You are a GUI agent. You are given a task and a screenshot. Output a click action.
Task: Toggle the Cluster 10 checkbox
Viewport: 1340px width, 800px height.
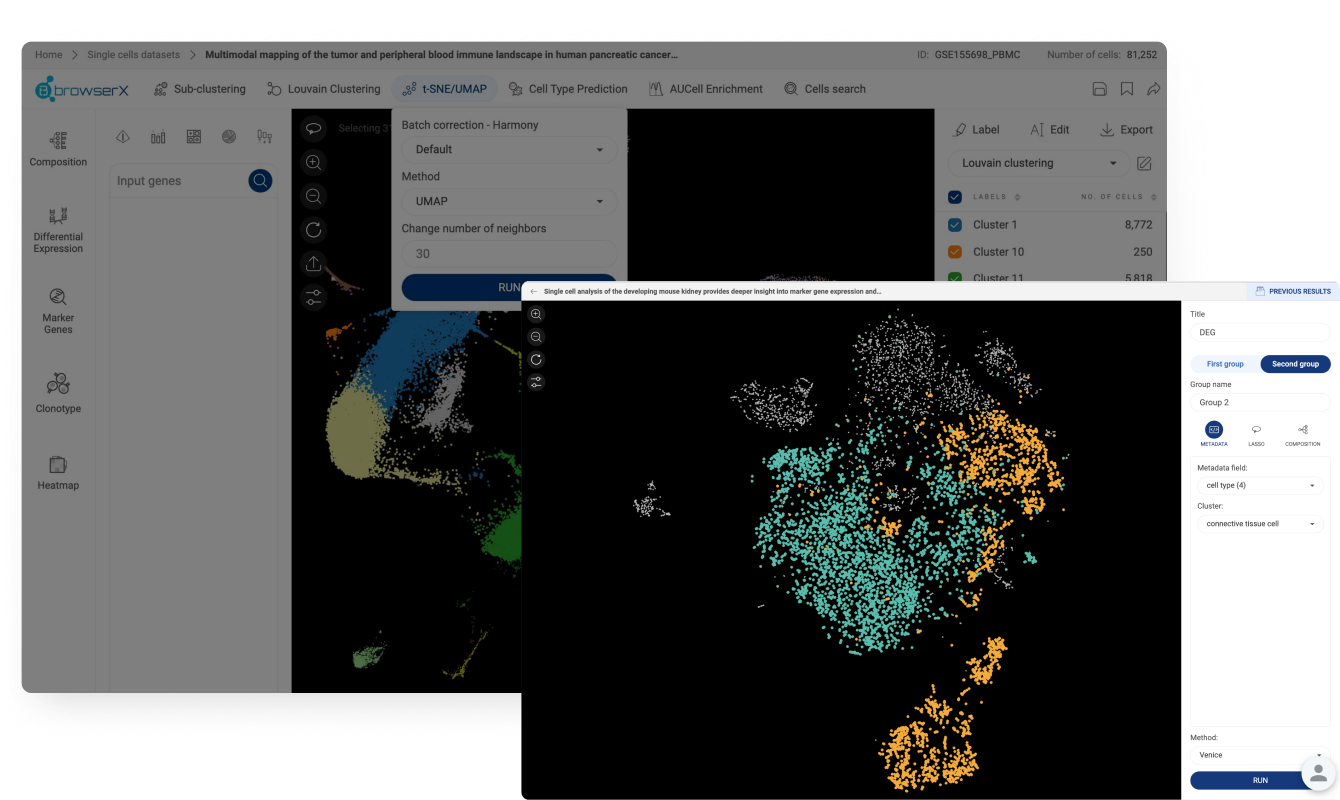pos(954,252)
